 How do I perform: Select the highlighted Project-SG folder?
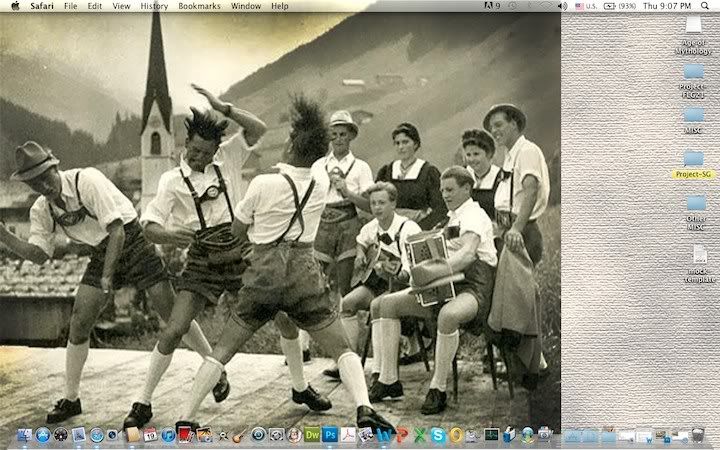tap(693, 164)
